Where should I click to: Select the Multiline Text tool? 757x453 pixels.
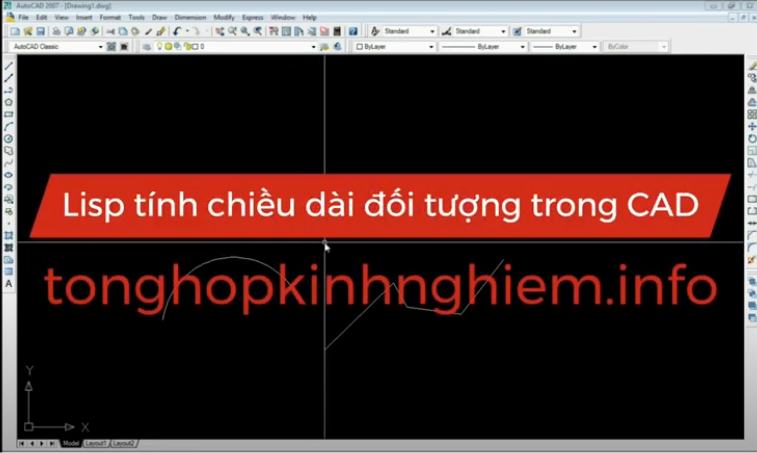tap(9, 284)
